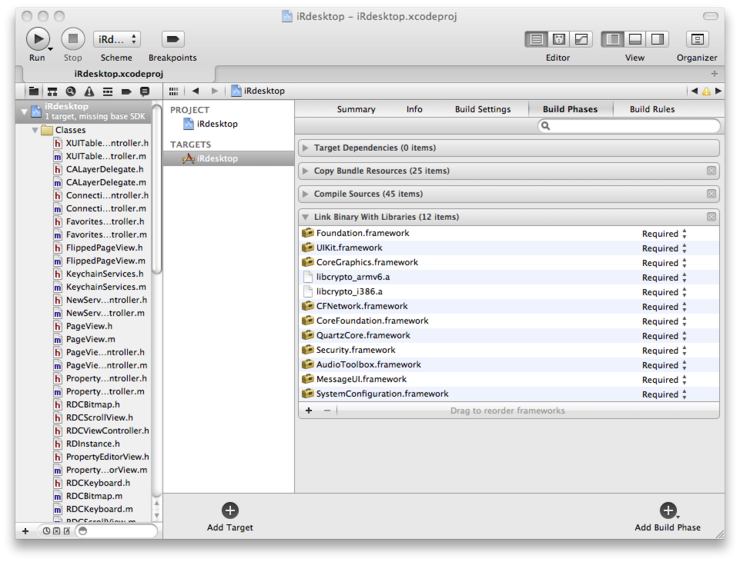
Task: Add a library with the plus button
Action: [309, 411]
